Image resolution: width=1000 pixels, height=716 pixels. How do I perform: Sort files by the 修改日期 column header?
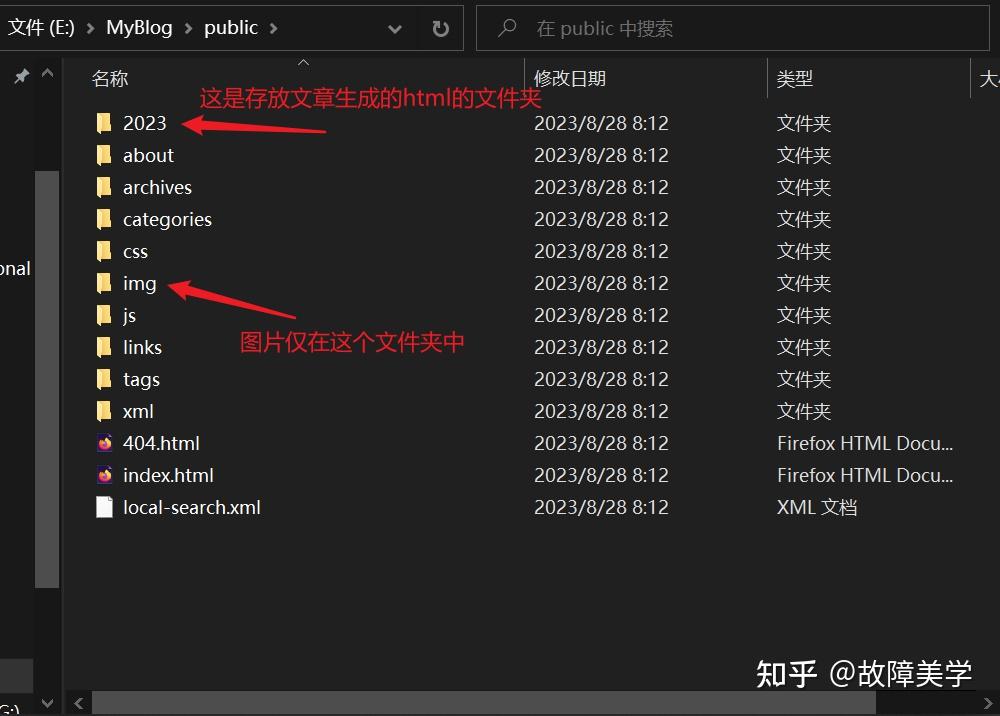click(572, 78)
